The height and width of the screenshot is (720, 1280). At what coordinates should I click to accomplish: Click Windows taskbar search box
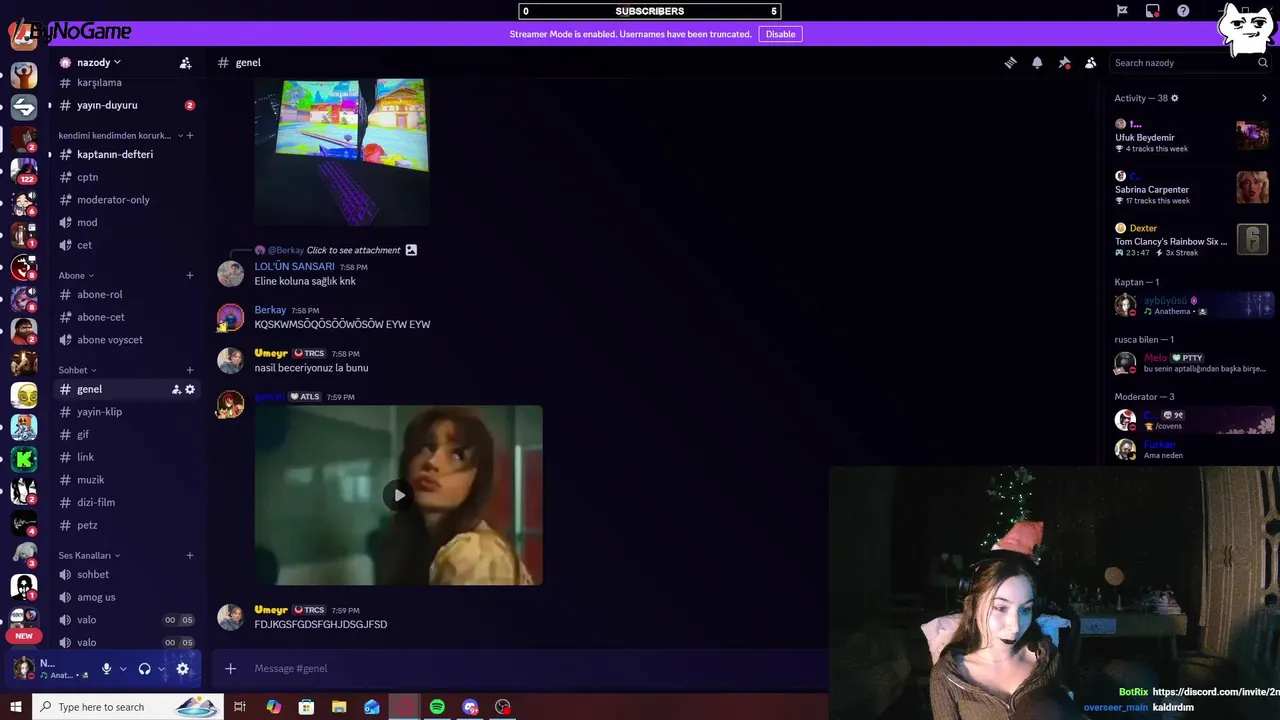128,707
